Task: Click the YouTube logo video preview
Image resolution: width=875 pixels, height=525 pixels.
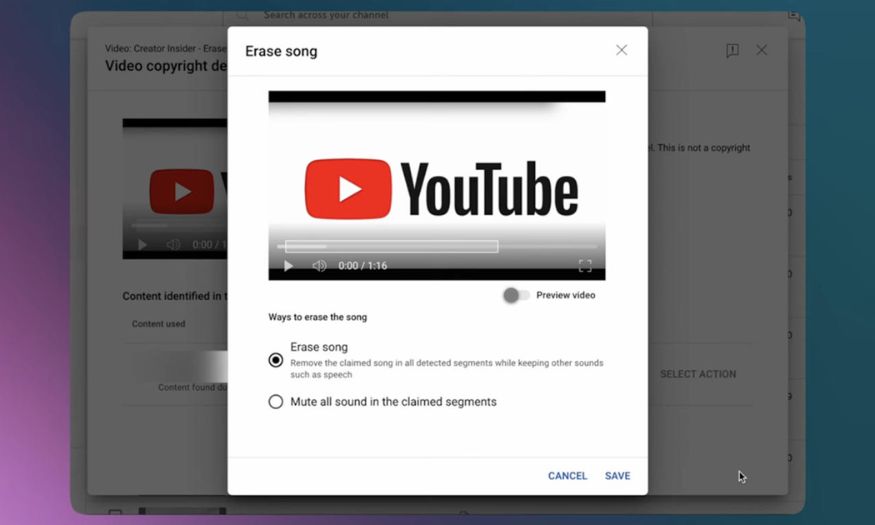Action: point(437,185)
